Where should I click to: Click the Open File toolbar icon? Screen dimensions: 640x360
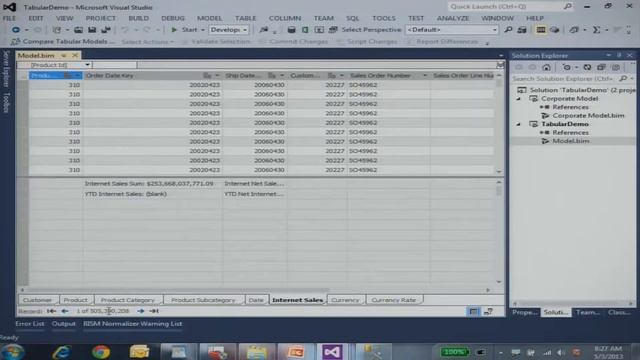click(x=78, y=30)
